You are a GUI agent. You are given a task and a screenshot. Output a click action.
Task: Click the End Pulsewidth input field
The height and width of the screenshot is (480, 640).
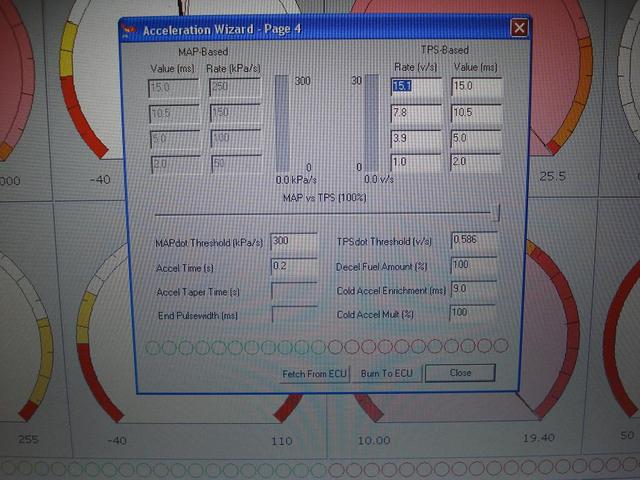pos(295,314)
